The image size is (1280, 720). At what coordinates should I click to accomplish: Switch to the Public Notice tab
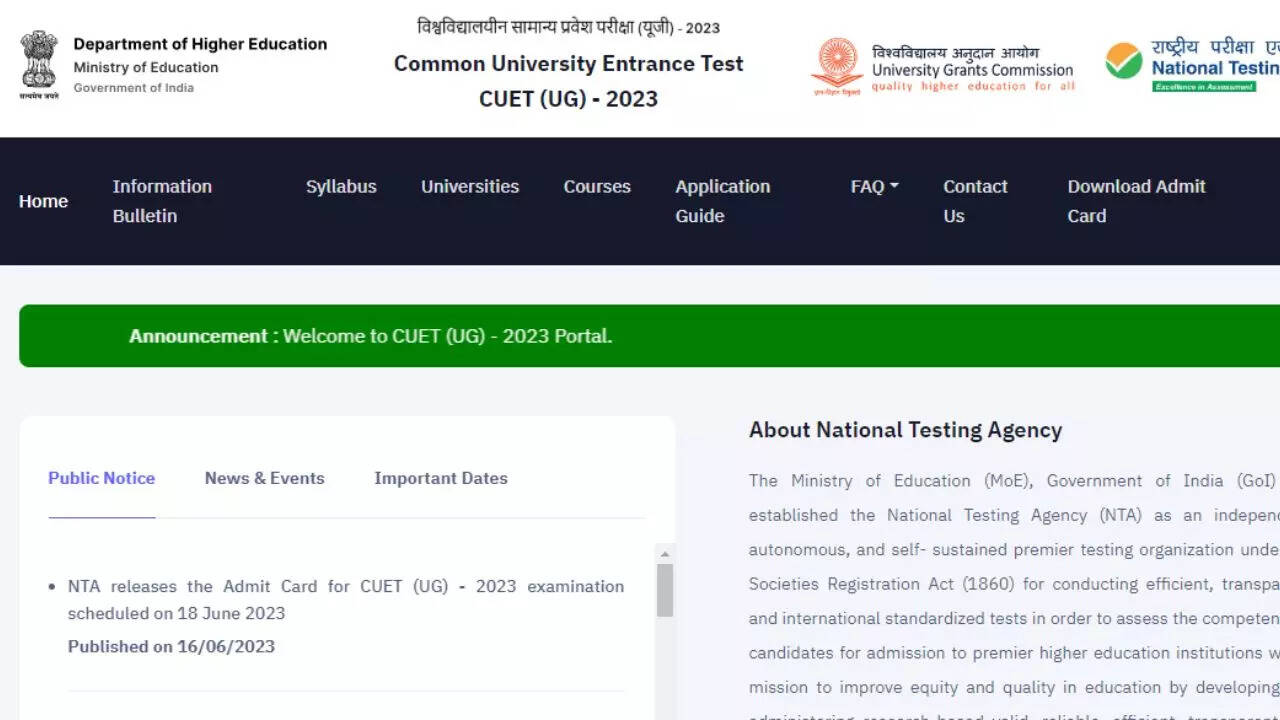coord(101,478)
